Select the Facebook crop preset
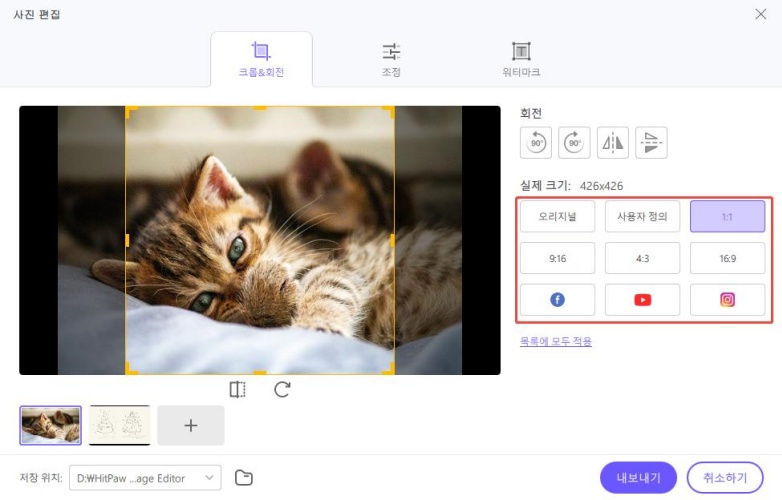 pyautogui.click(x=557, y=300)
